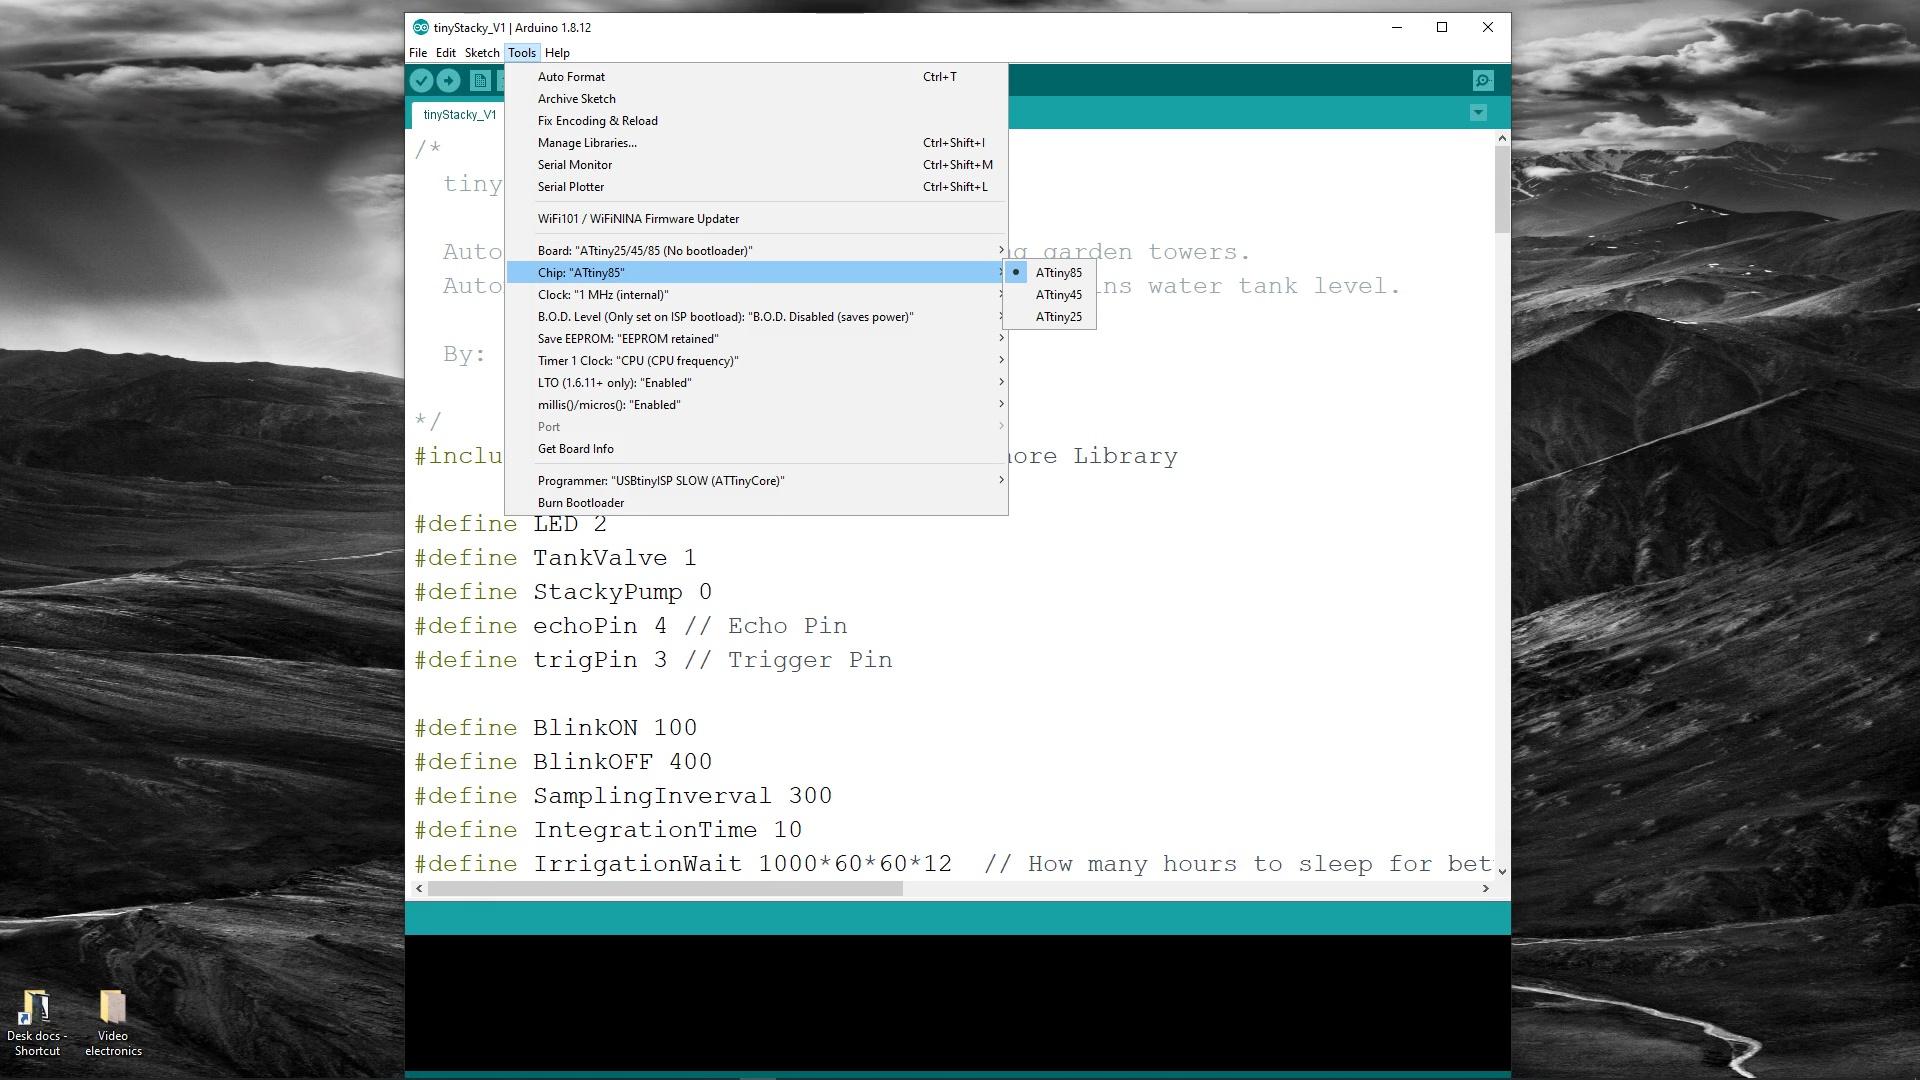Click the Verify checkmark button

pos(421,81)
